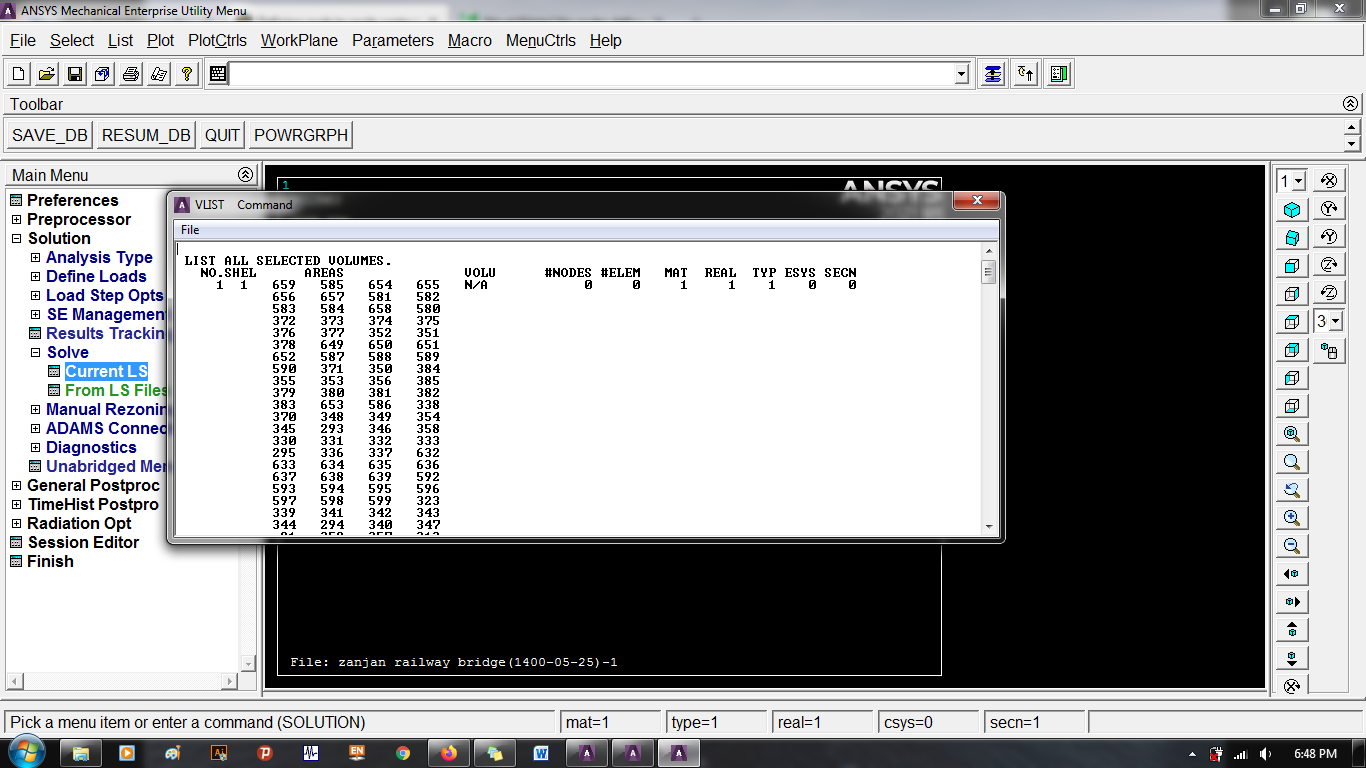Collapse the Toolbar panel
Viewport: 1366px width, 768px height.
(x=1350, y=104)
